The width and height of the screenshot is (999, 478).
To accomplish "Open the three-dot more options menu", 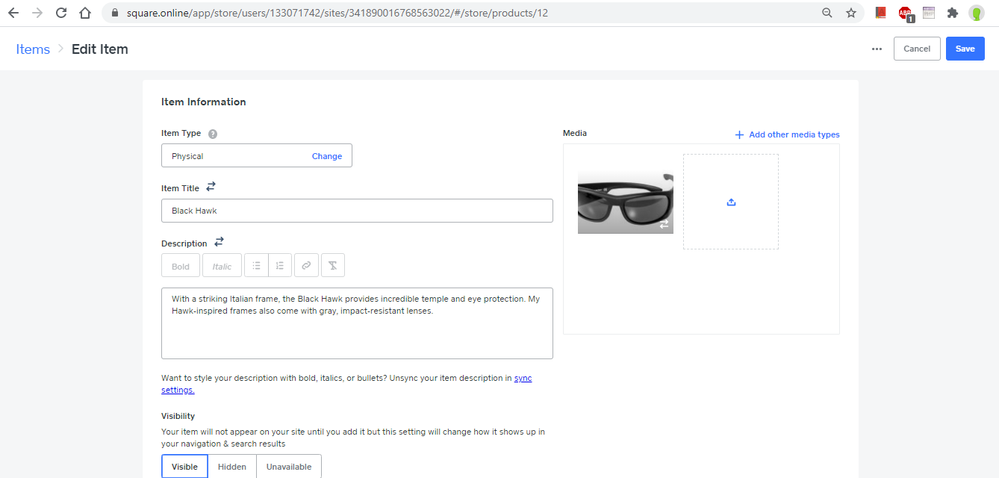I will click(877, 49).
